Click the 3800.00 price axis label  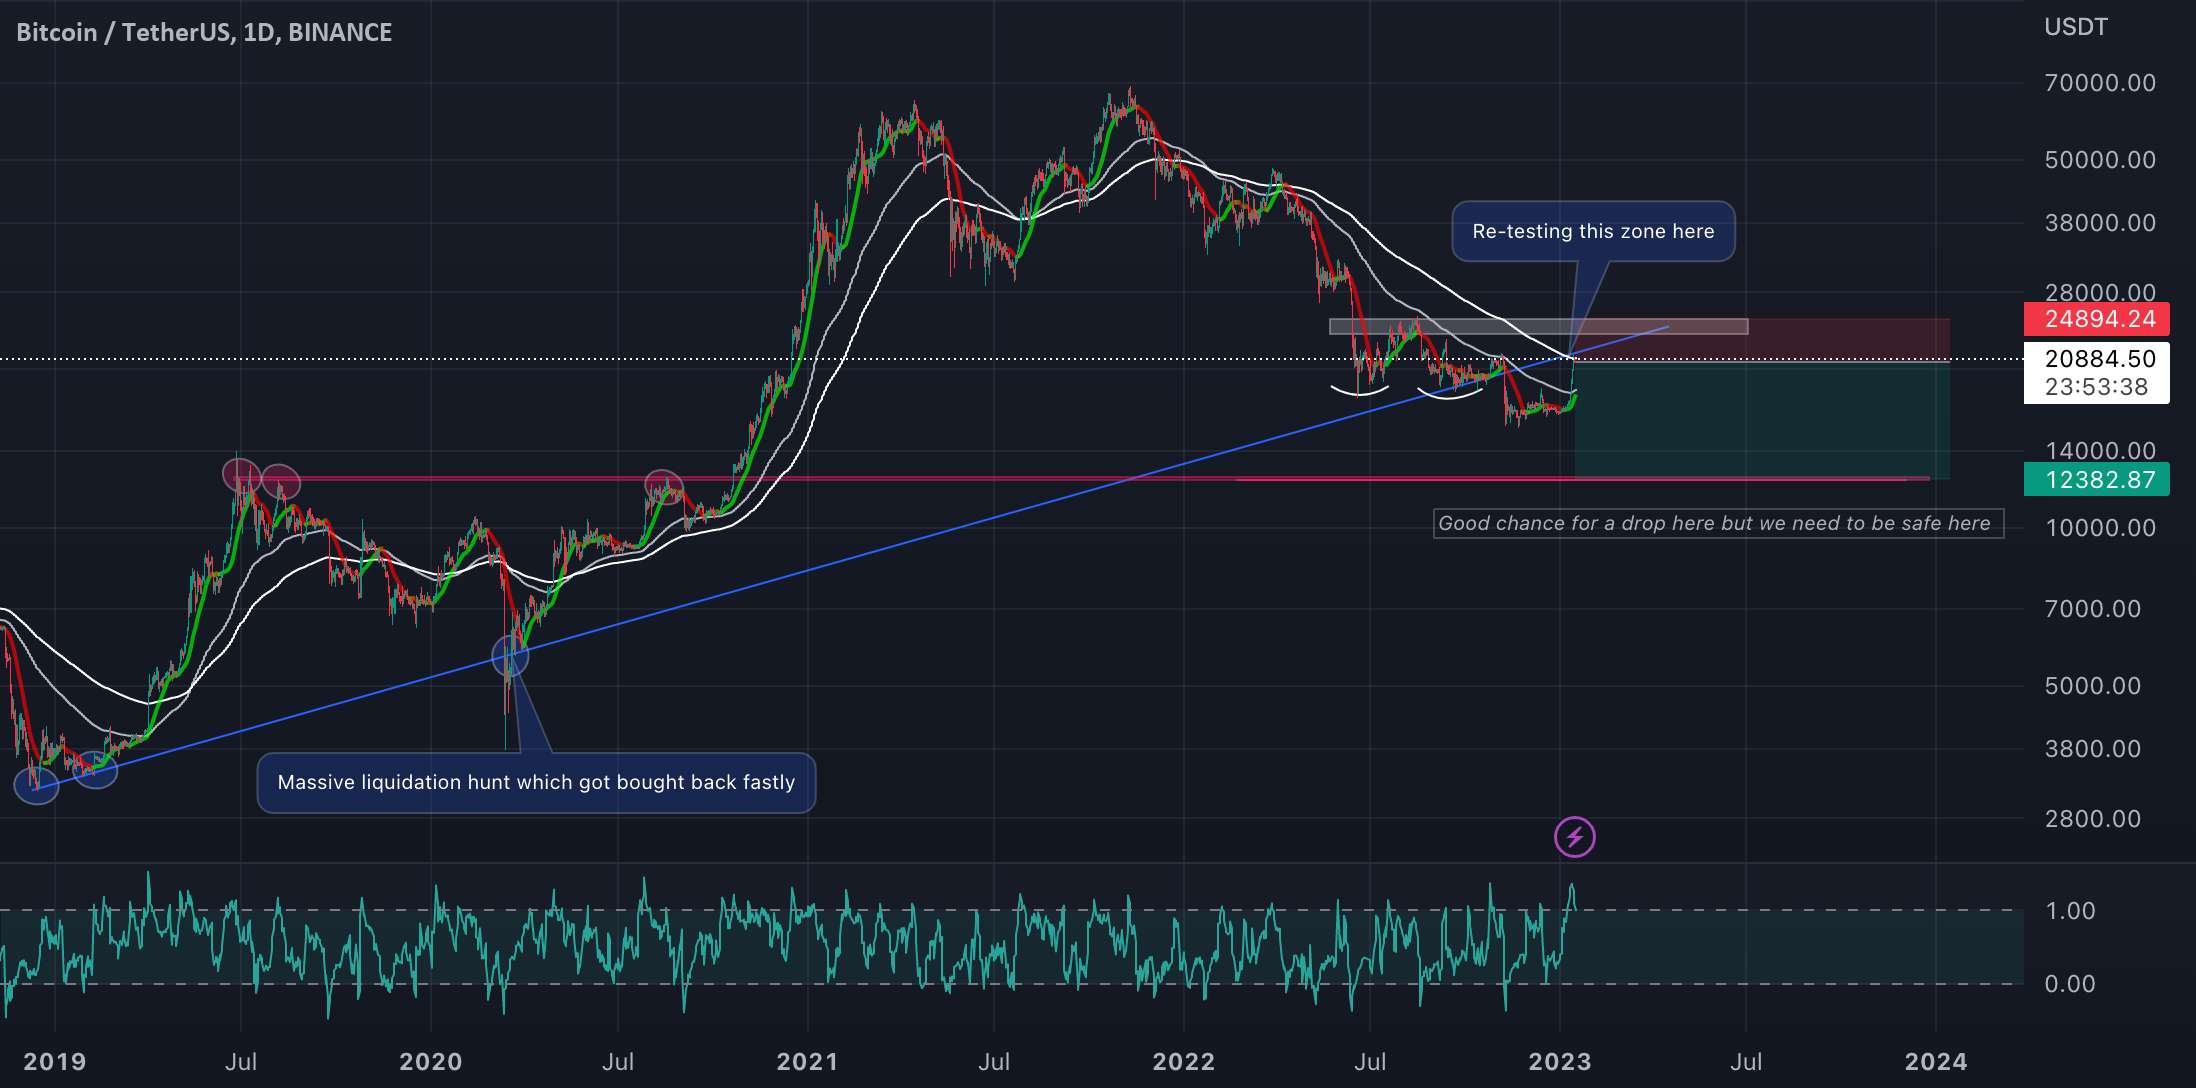click(2093, 749)
